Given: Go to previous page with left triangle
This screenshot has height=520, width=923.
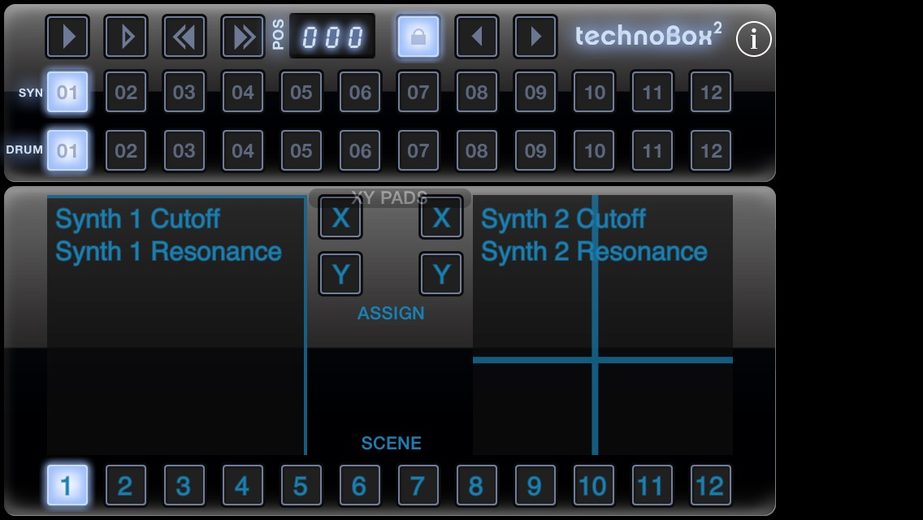Looking at the screenshot, I should click(x=476, y=37).
